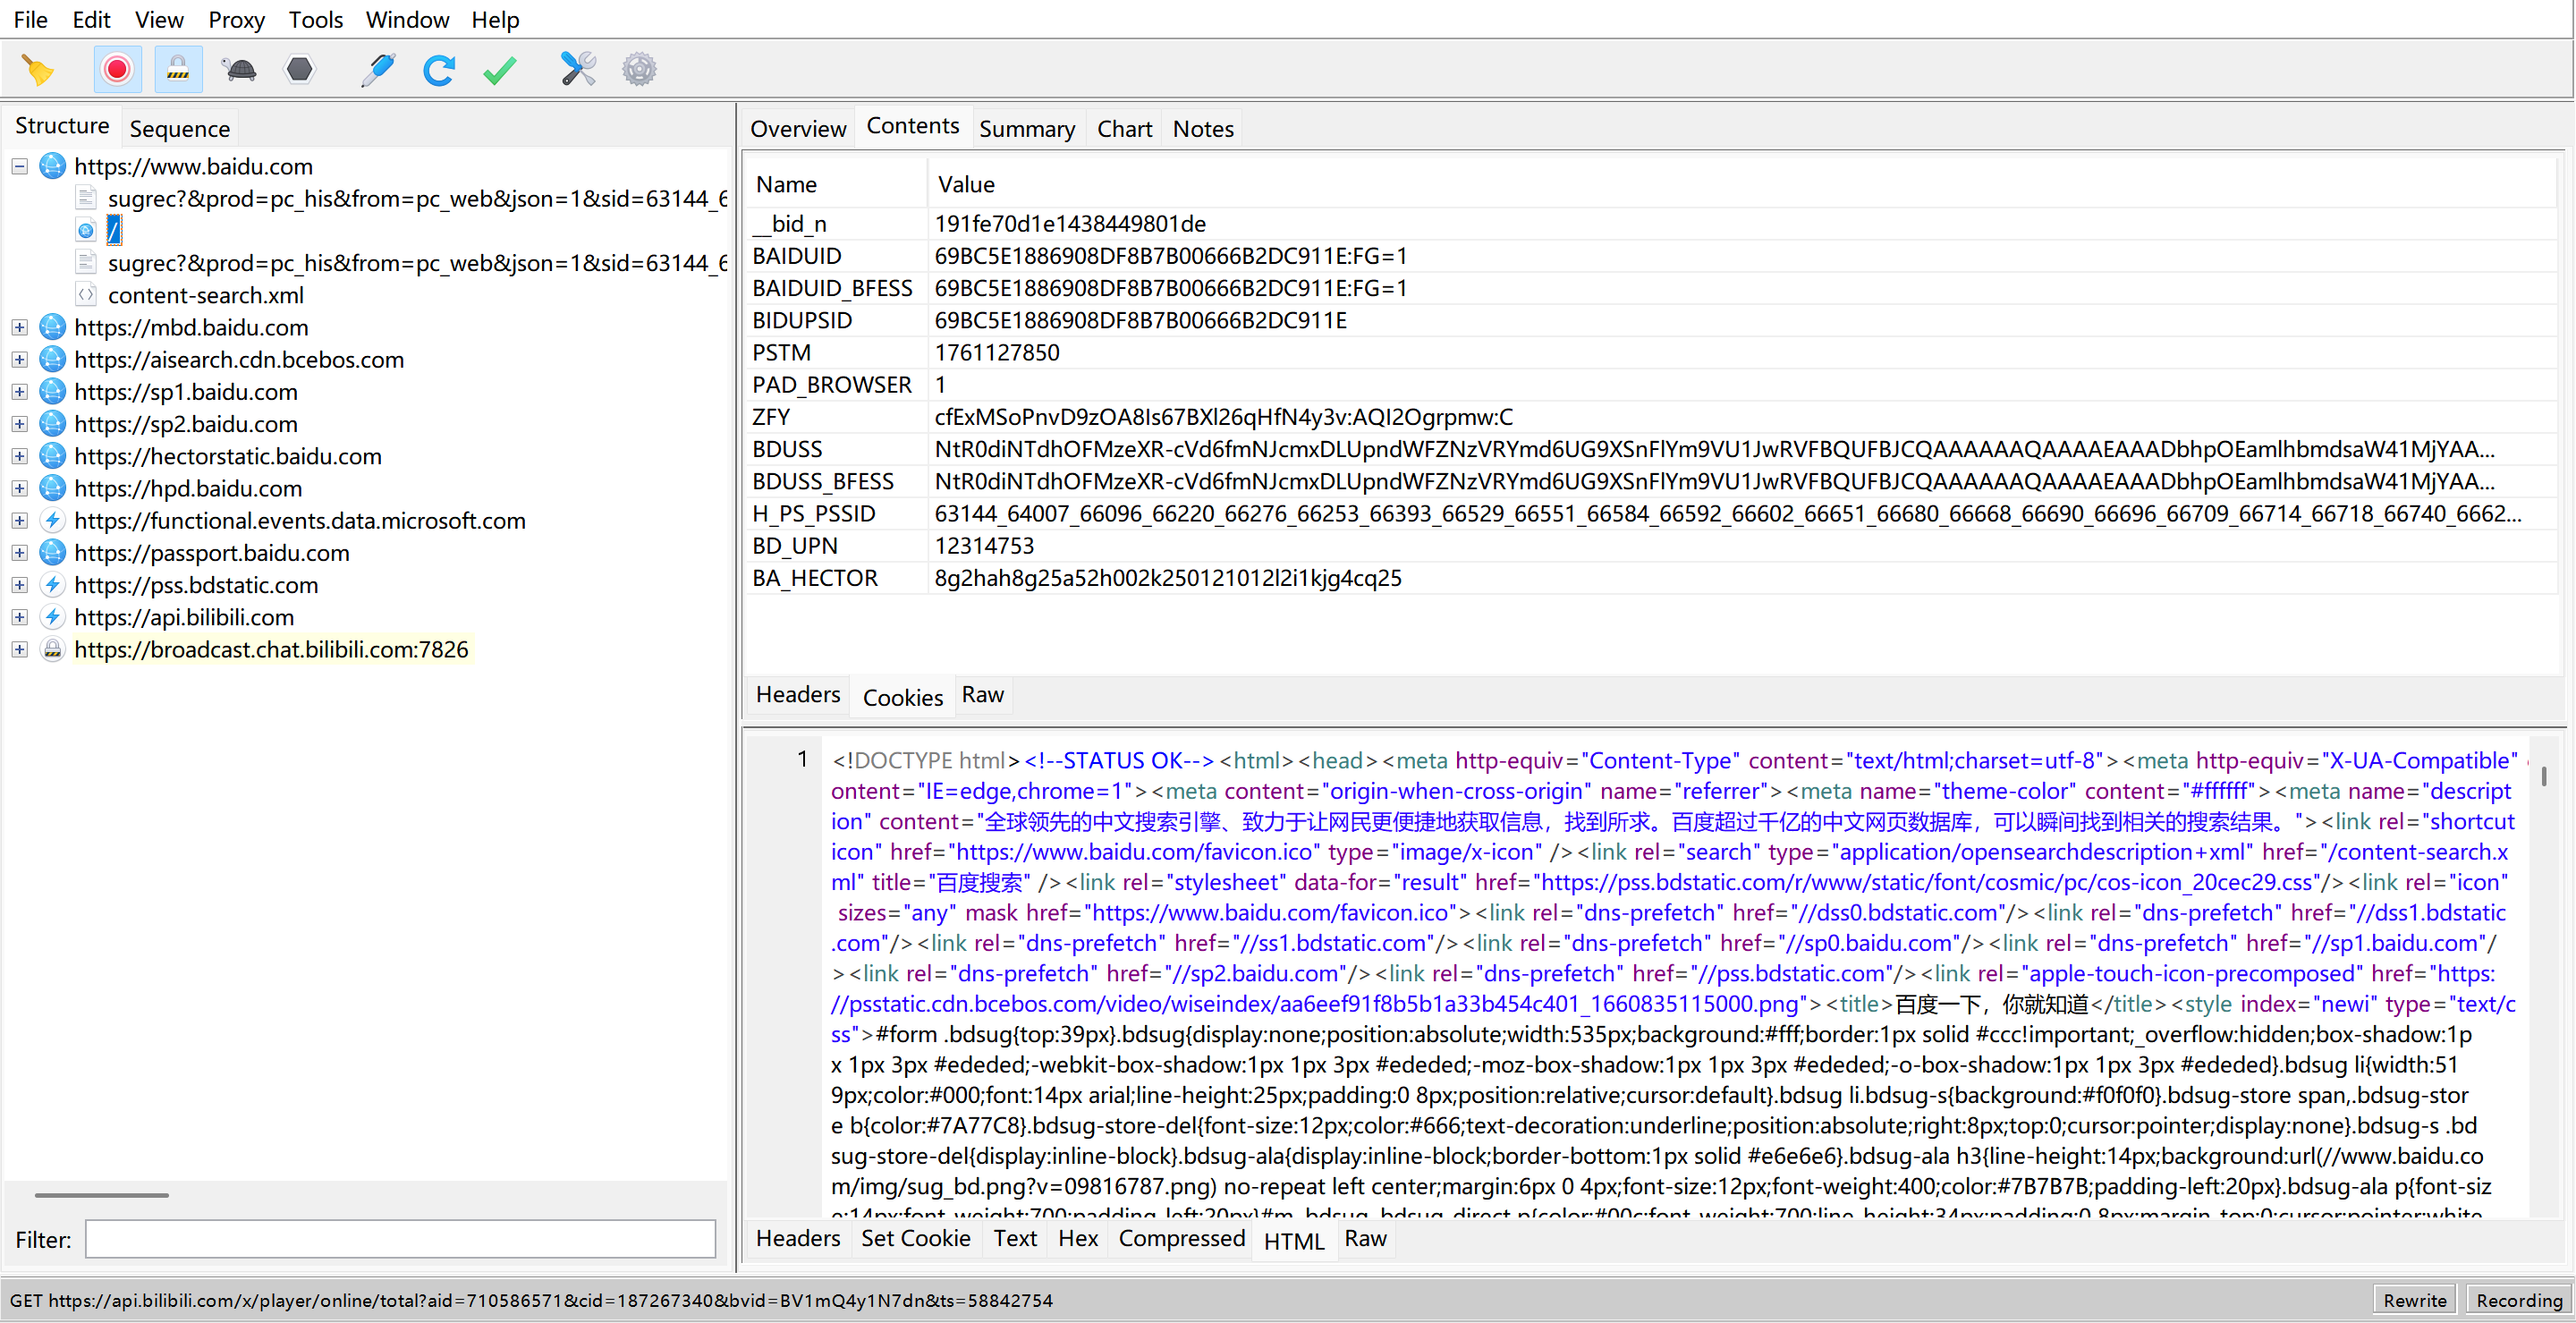Image resolution: width=2576 pixels, height=1323 pixels.
Task: Open request Headers tab
Action: 798,694
